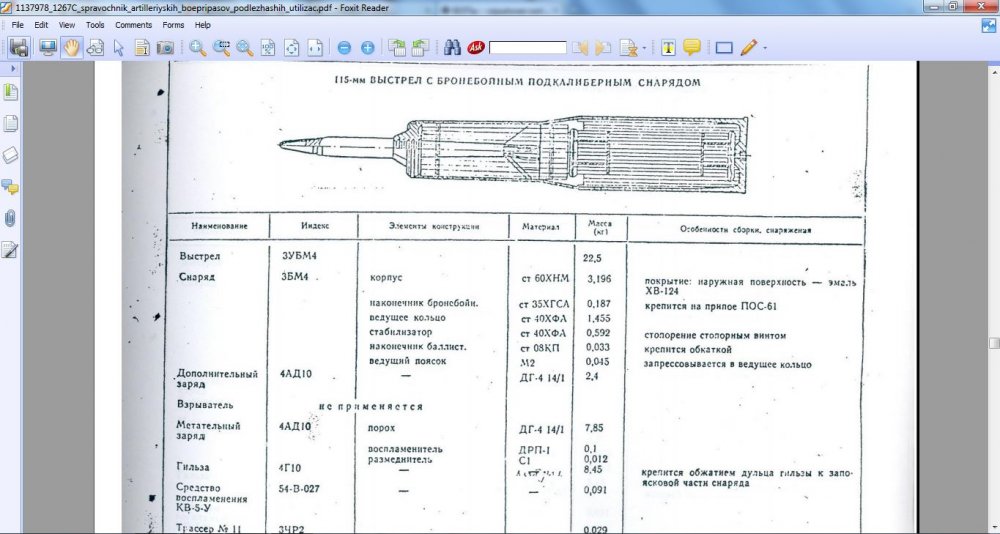Screen dimensions: 1000x534
Task: Select the Hand tool
Action: coord(71,47)
